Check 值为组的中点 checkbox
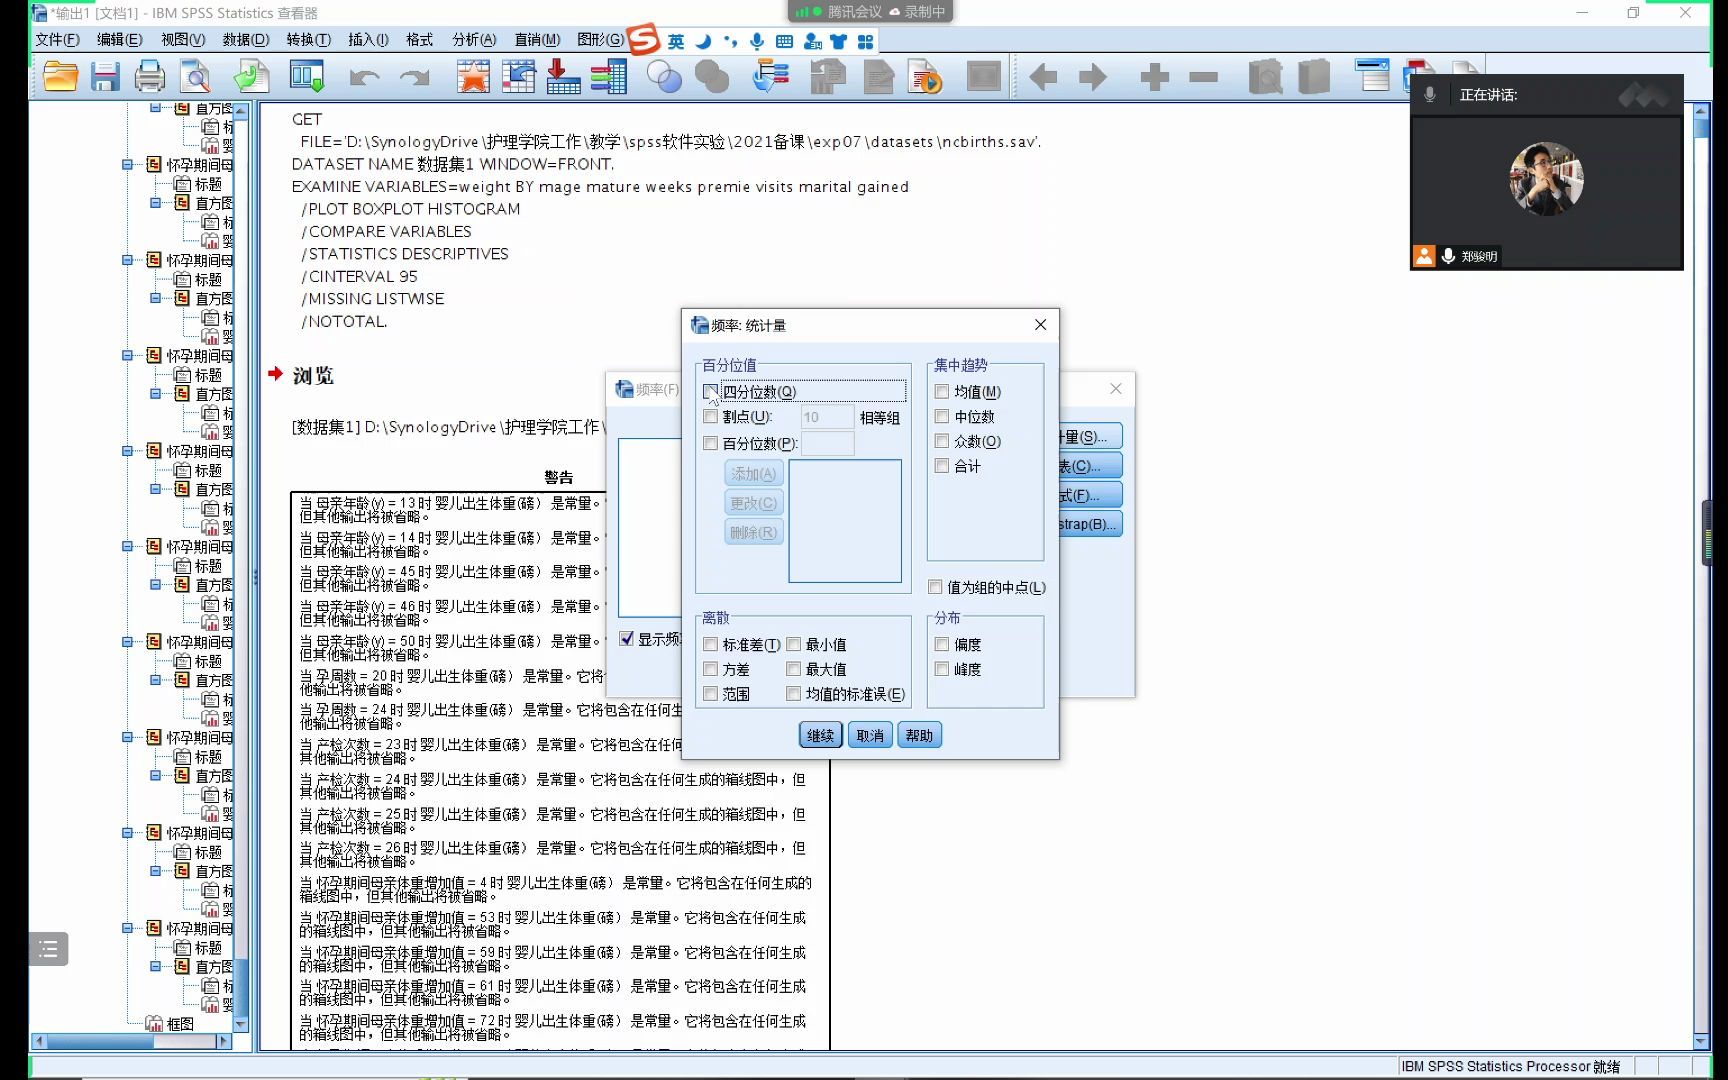 [935, 587]
